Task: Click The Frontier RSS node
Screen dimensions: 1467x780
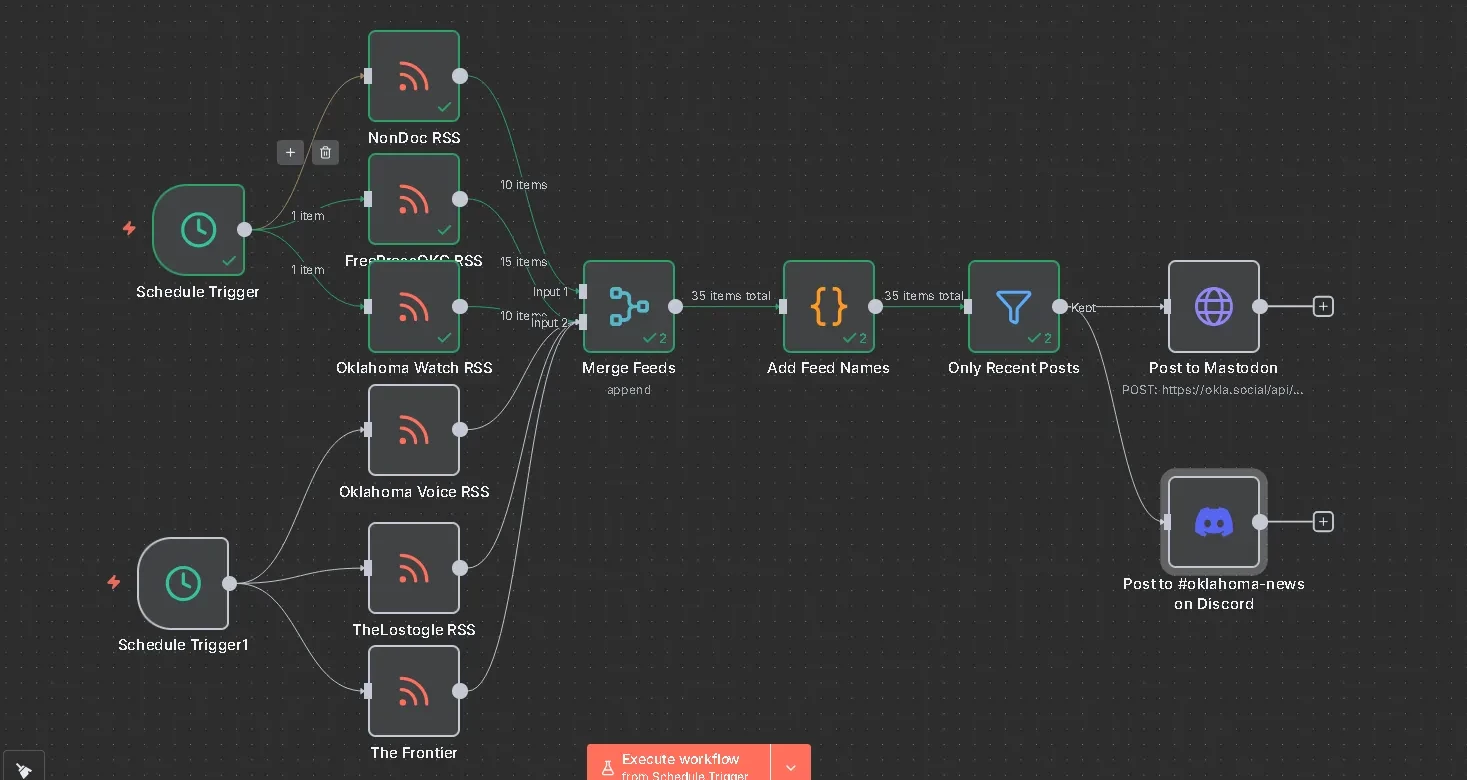Action: coord(413,691)
